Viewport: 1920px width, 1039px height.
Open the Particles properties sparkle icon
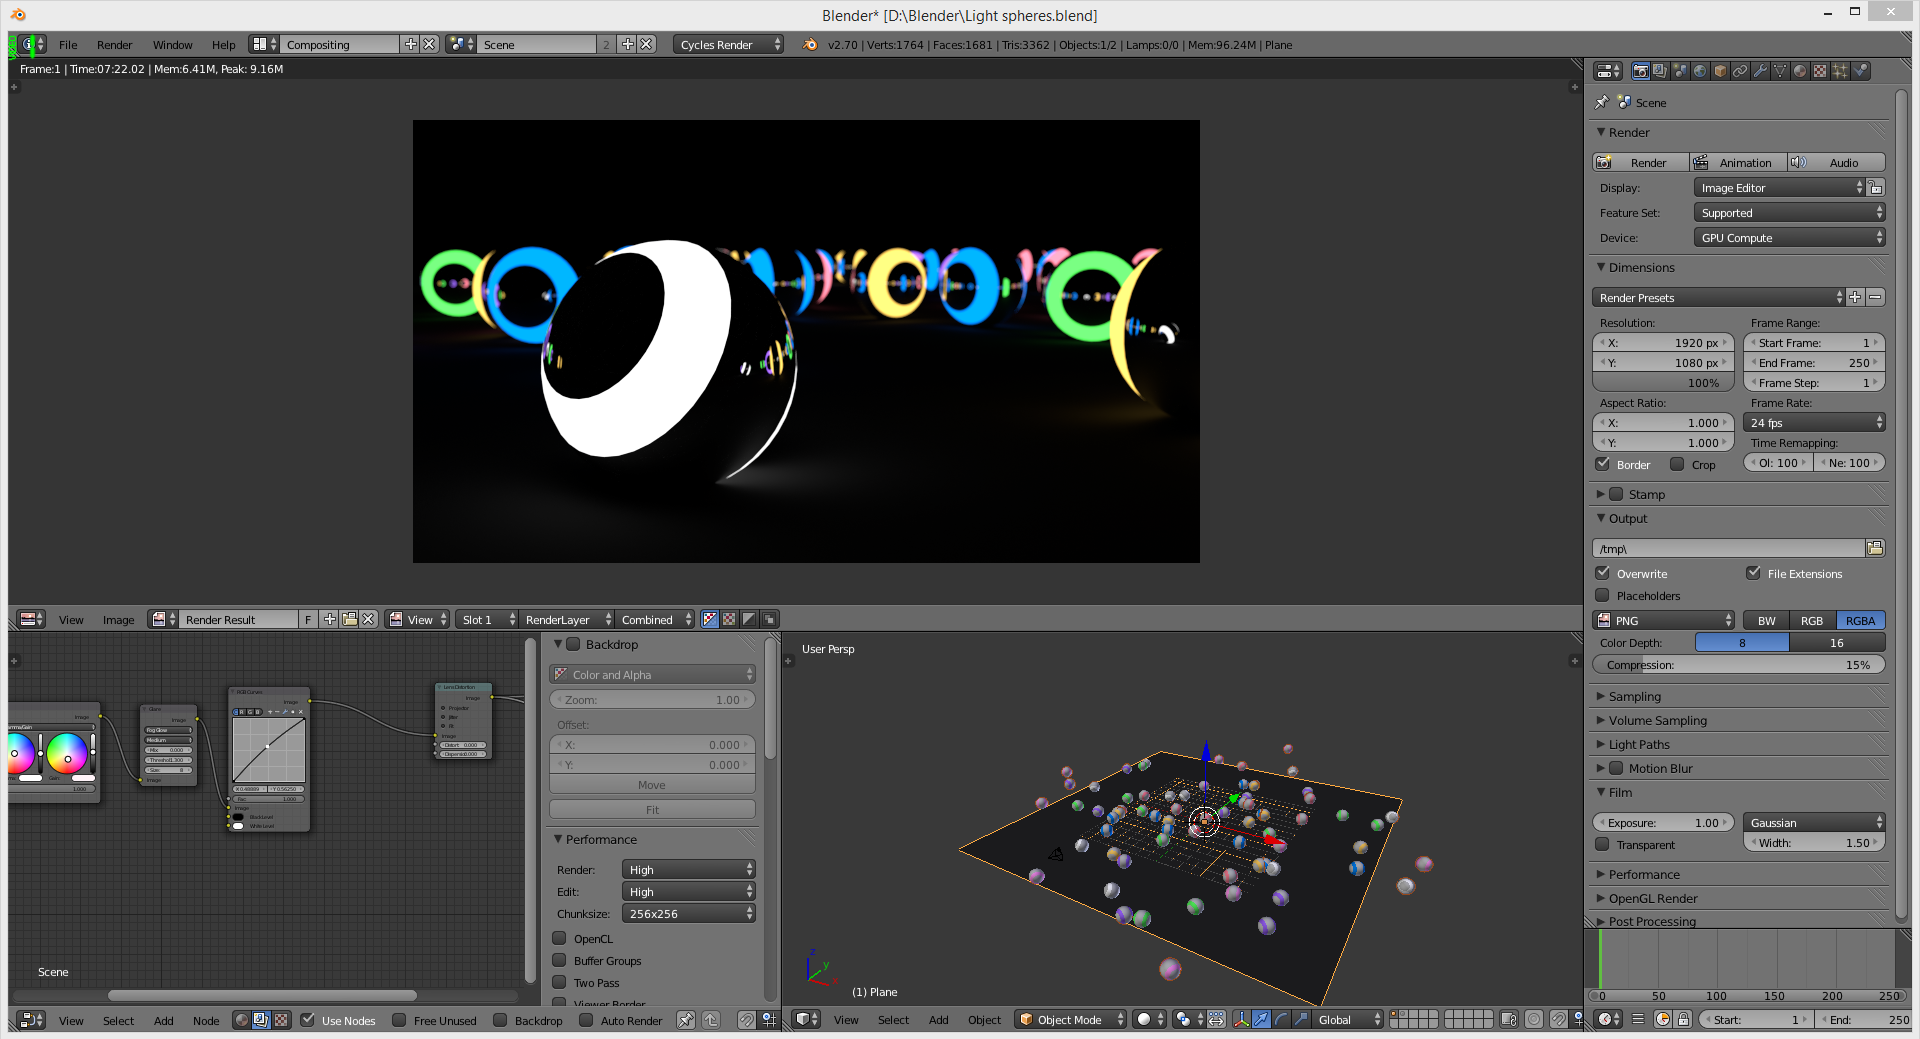(1840, 71)
